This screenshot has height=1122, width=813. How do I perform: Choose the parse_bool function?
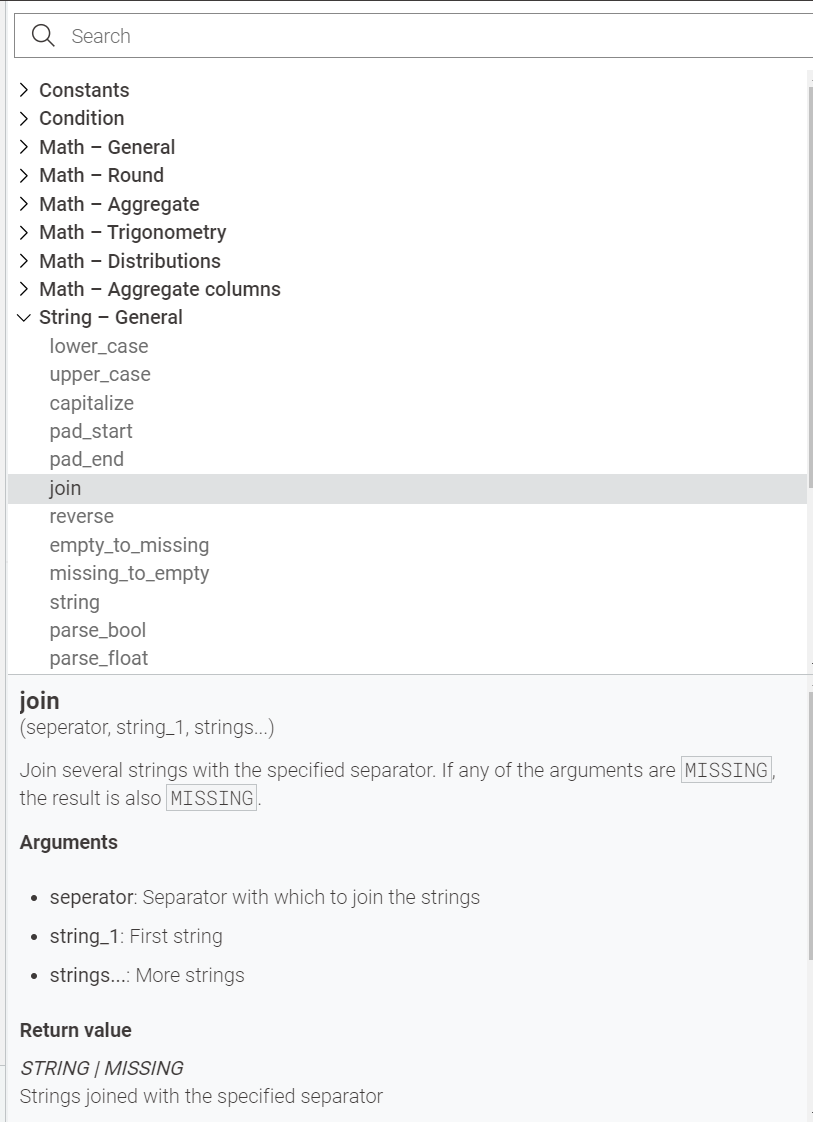[x=98, y=630]
